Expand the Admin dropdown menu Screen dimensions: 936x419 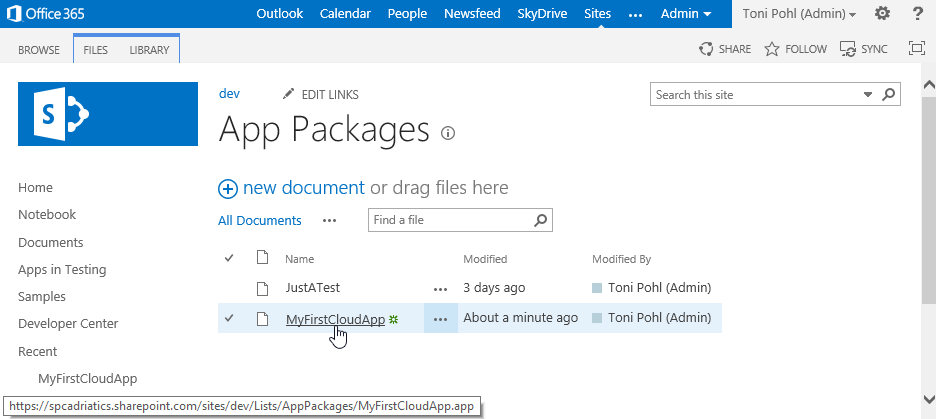[x=686, y=14]
